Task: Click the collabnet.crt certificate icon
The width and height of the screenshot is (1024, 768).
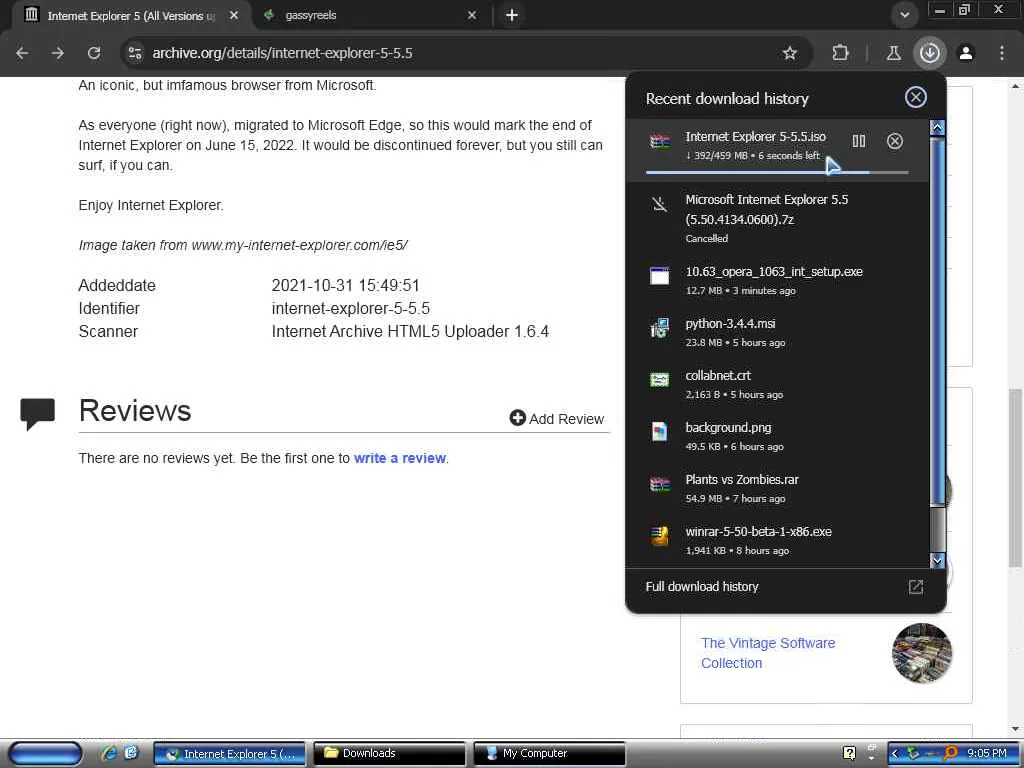Action: tap(660, 379)
